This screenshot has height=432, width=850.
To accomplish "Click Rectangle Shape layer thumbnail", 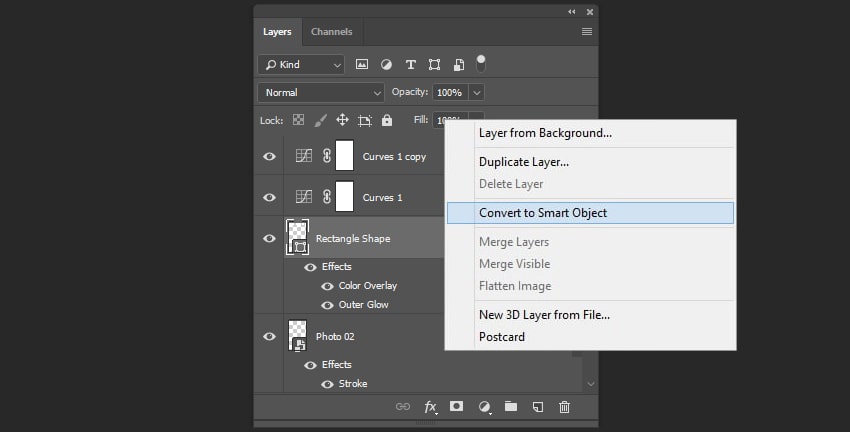I will coord(298,237).
